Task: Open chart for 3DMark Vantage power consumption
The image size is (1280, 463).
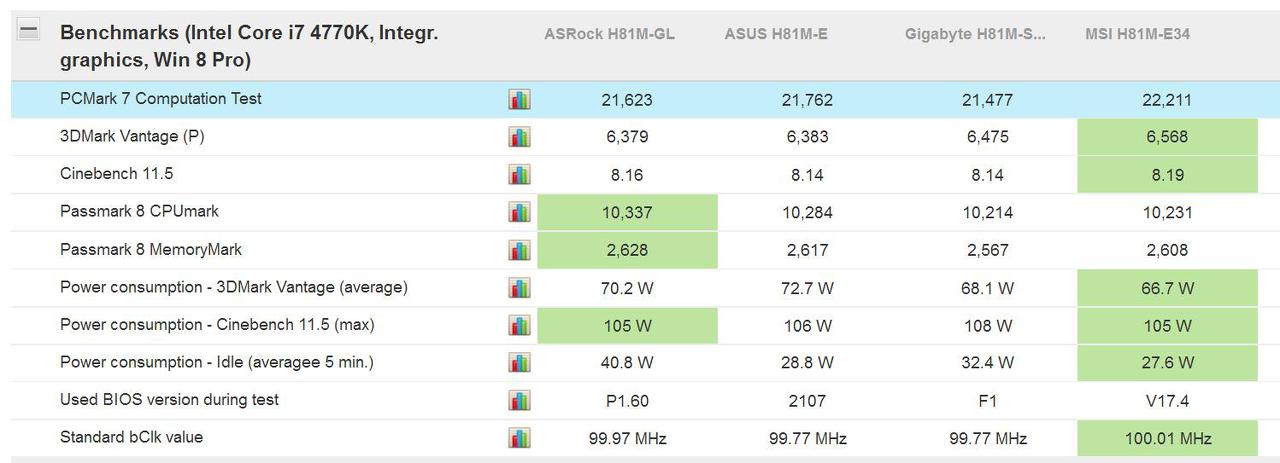Action: point(519,288)
